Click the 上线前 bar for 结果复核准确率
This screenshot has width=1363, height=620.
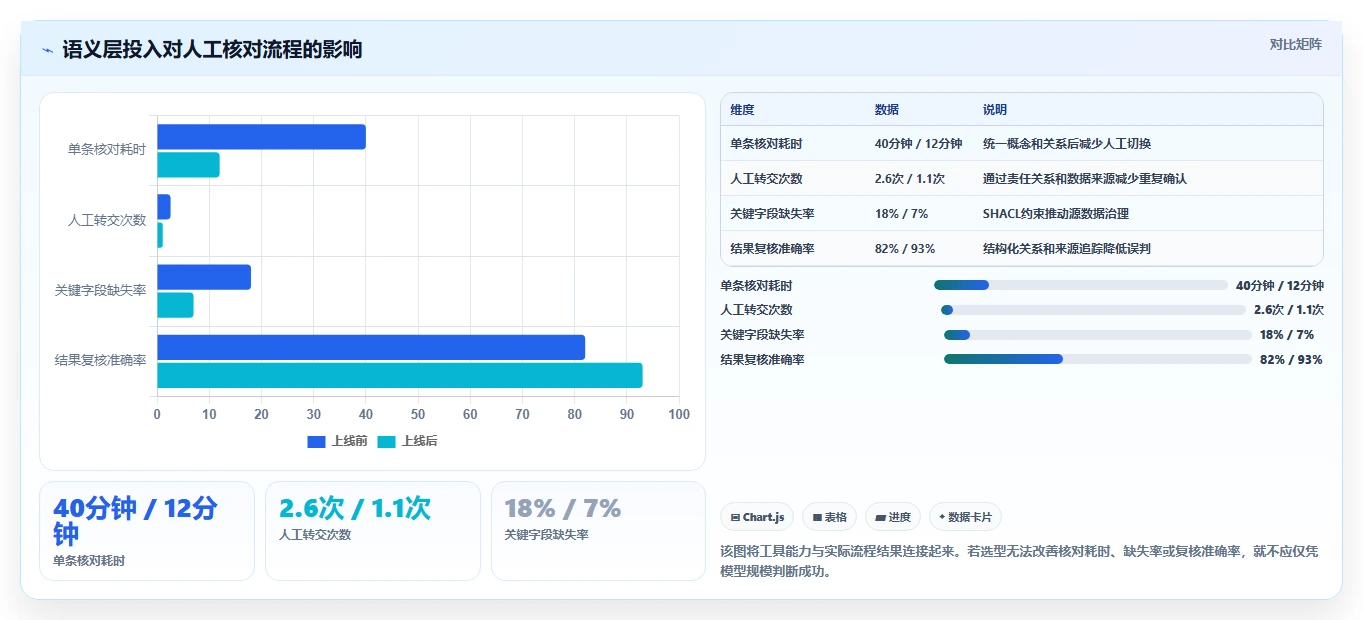[x=371, y=347]
